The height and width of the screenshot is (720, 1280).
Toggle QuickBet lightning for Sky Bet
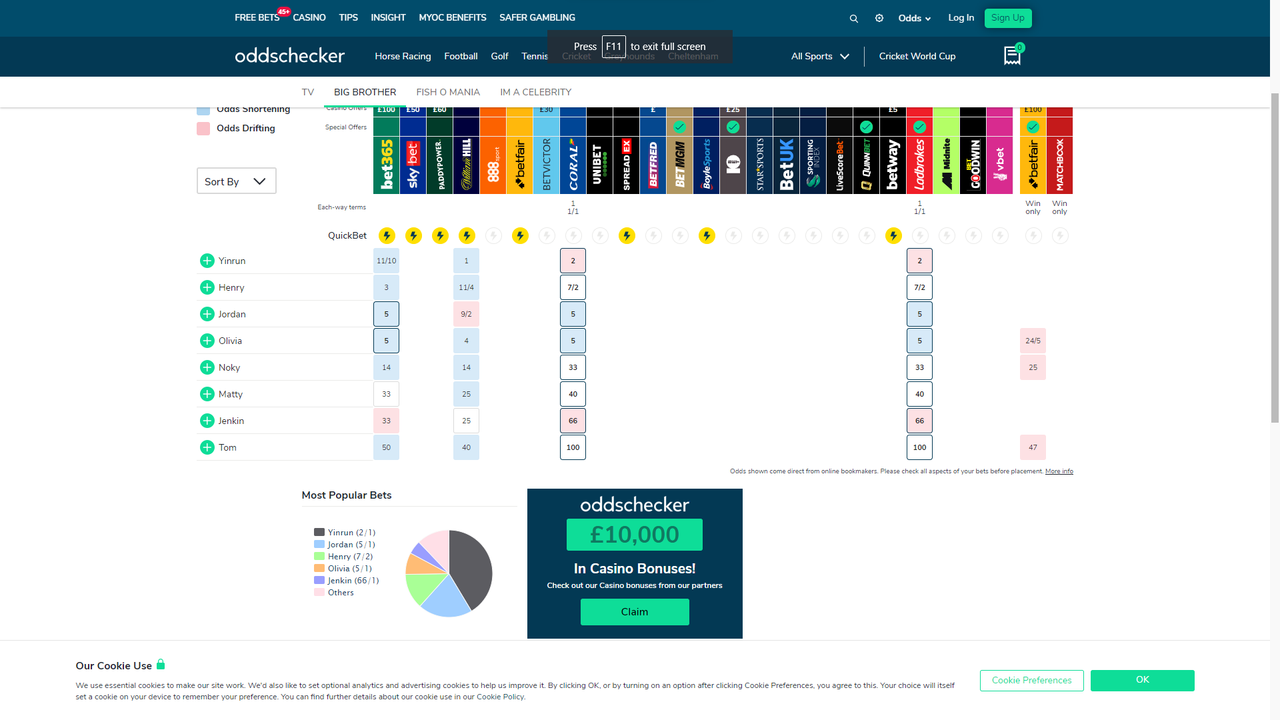point(413,236)
